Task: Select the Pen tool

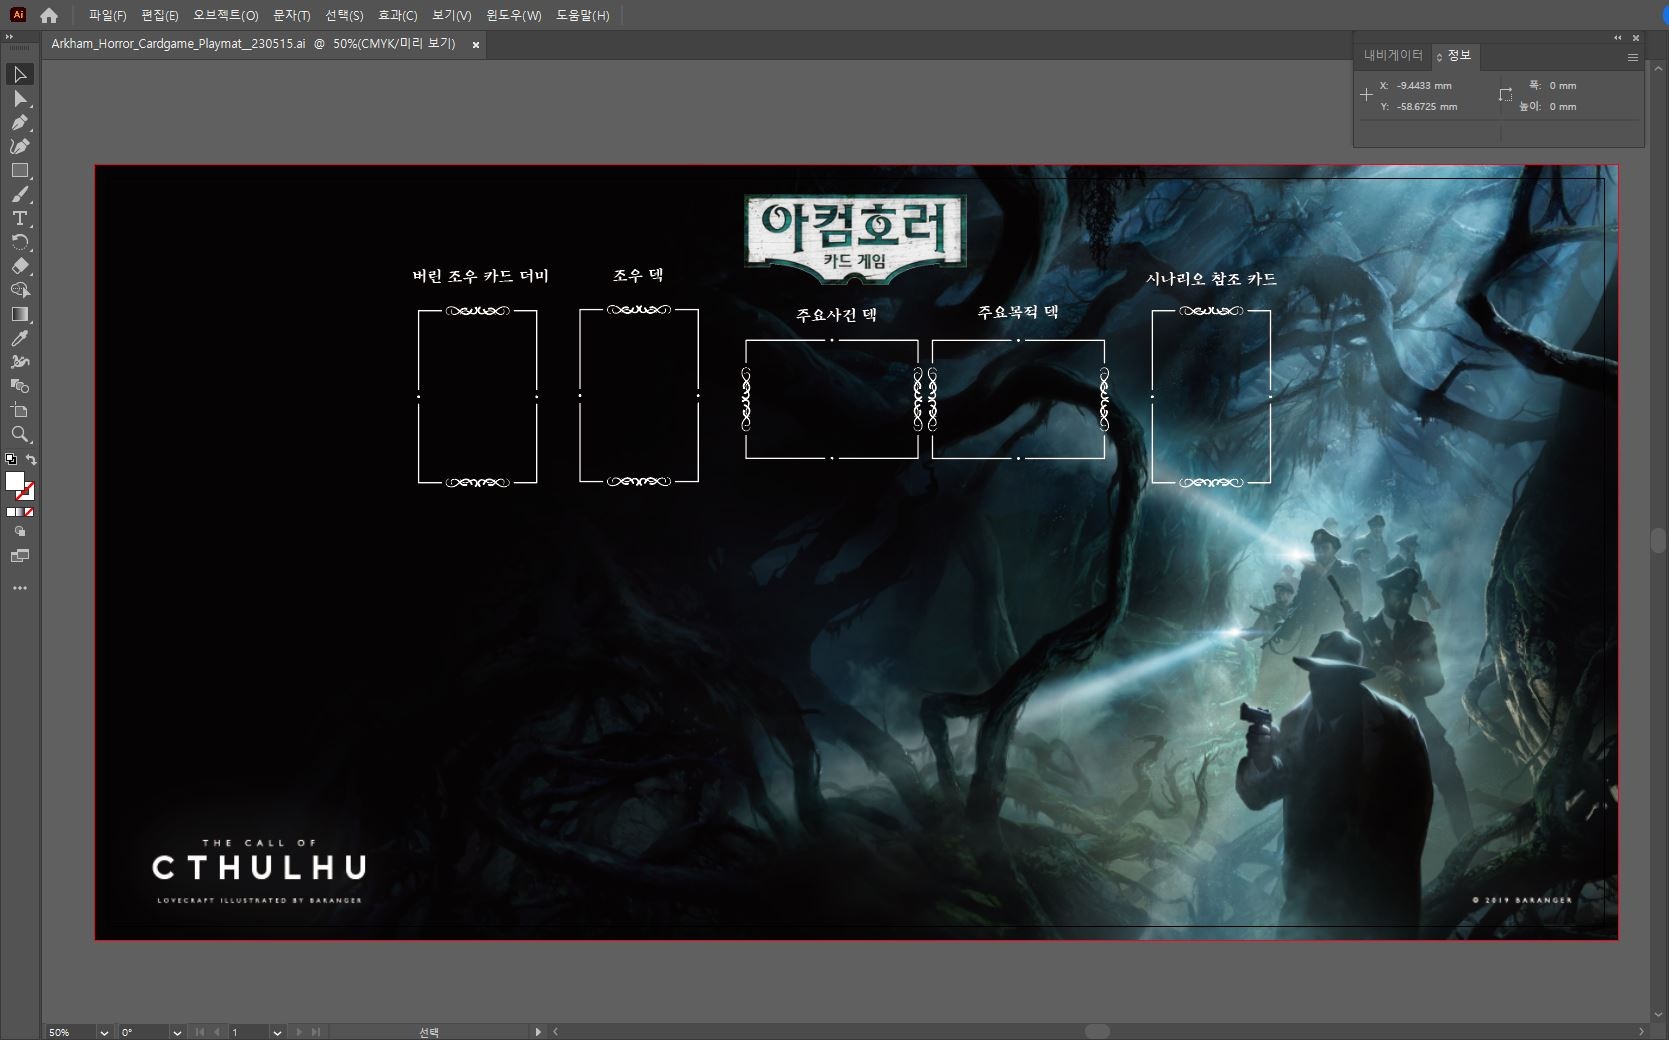Action: pos(20,123)
